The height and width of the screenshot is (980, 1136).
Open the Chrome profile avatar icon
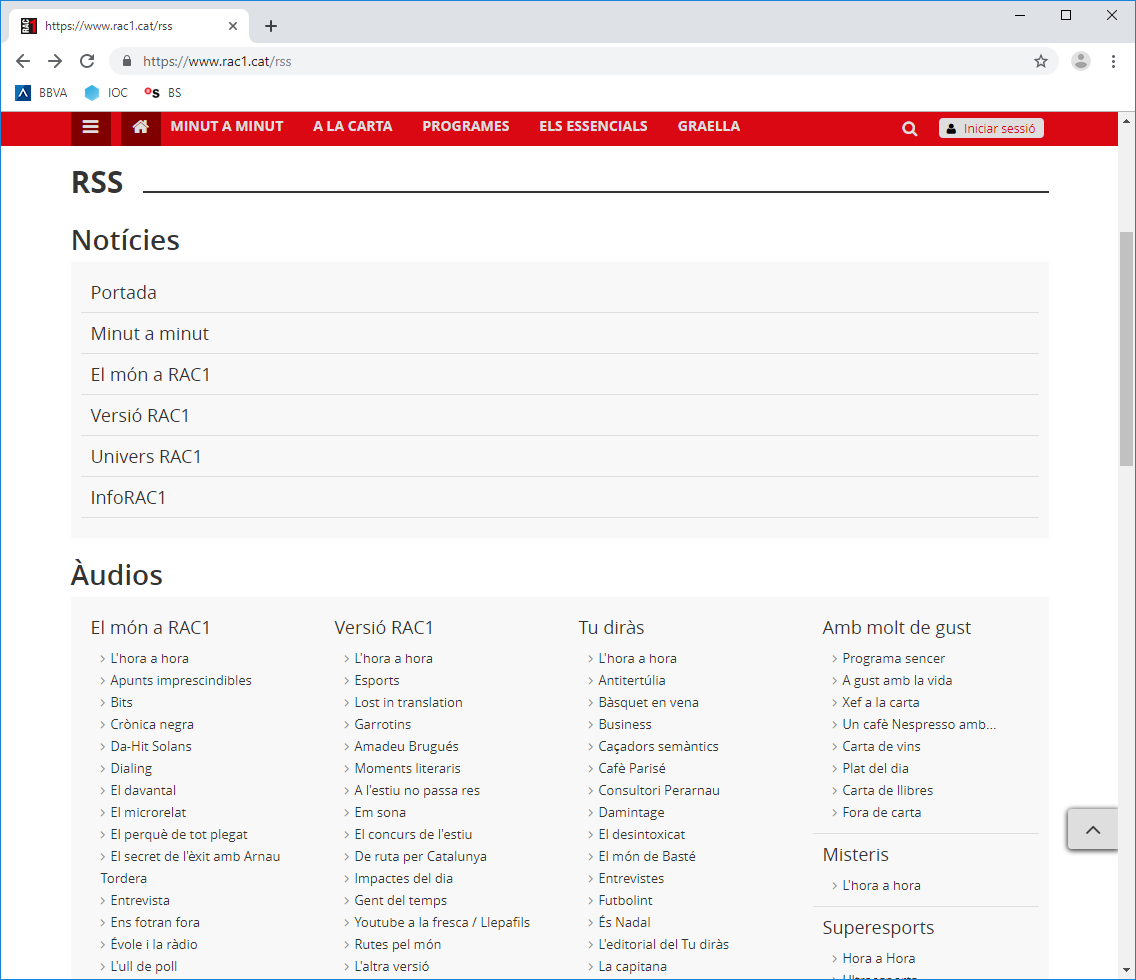click(x=1080, y=61)
